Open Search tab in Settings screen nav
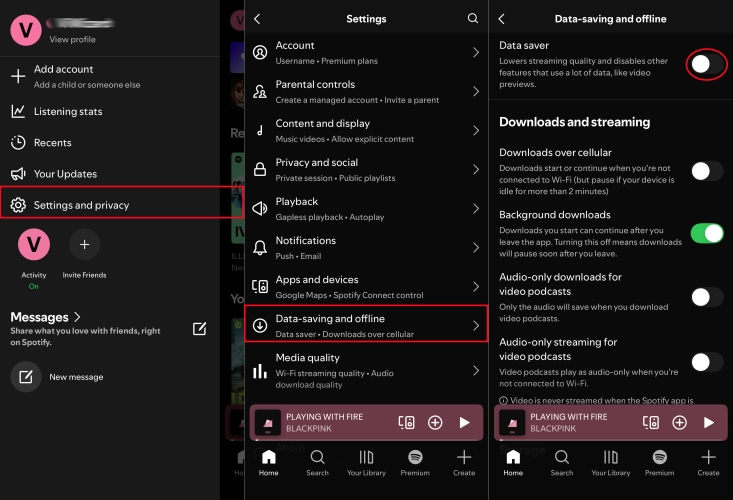Image resolution: width=733 pixels, height=500 pixels. 317,463
